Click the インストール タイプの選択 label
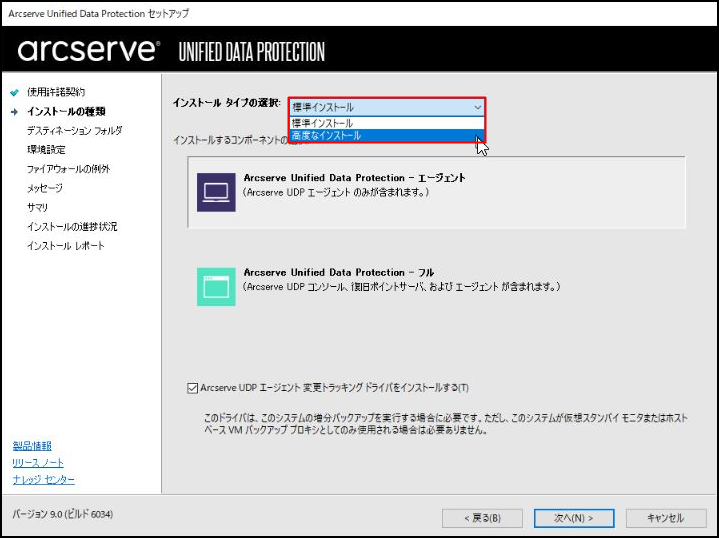The image size is (719, 538). (x=227, y=103)
